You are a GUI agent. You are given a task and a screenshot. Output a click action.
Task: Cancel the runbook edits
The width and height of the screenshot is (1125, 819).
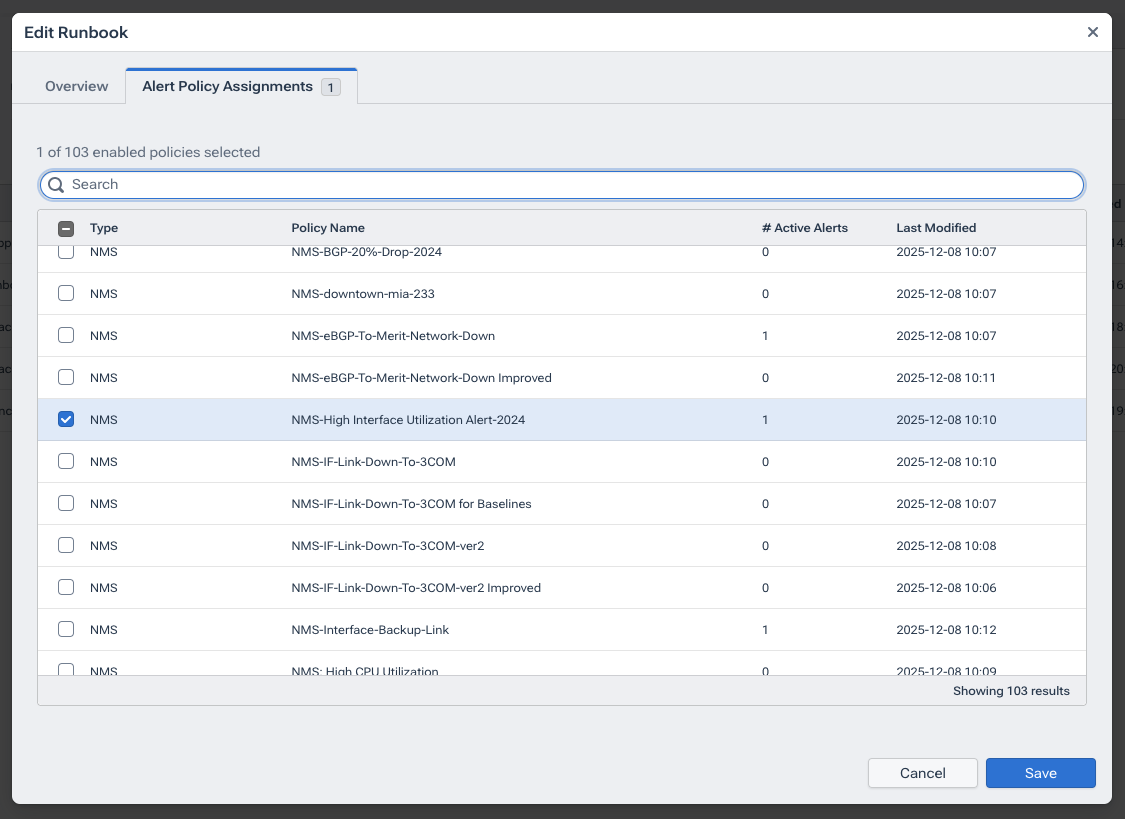pos(922,772)
